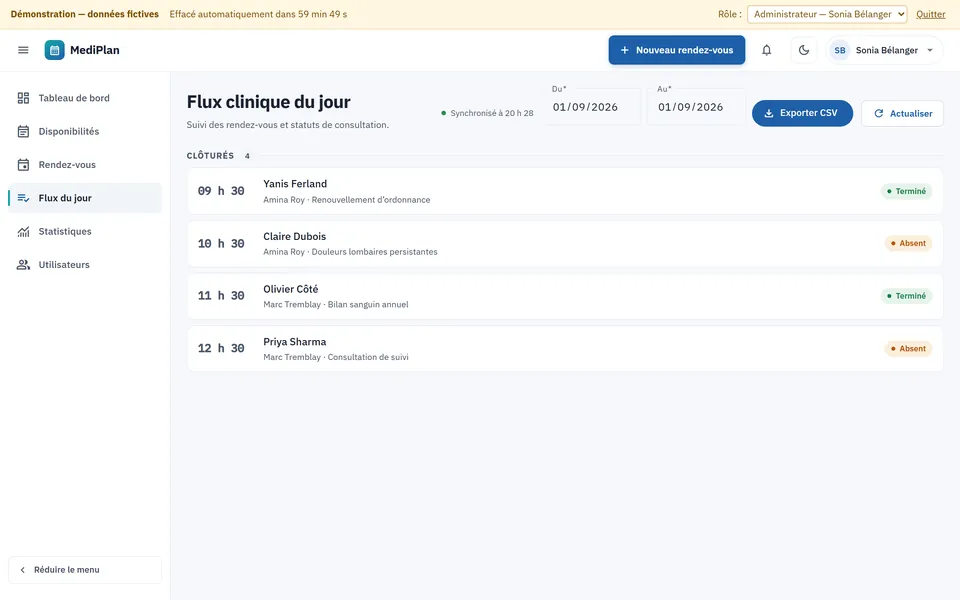The width and height of the screenshot is (960, 600).
Task: Click the Rendez-vous calendar icon
Action: (x=23, y=165)
